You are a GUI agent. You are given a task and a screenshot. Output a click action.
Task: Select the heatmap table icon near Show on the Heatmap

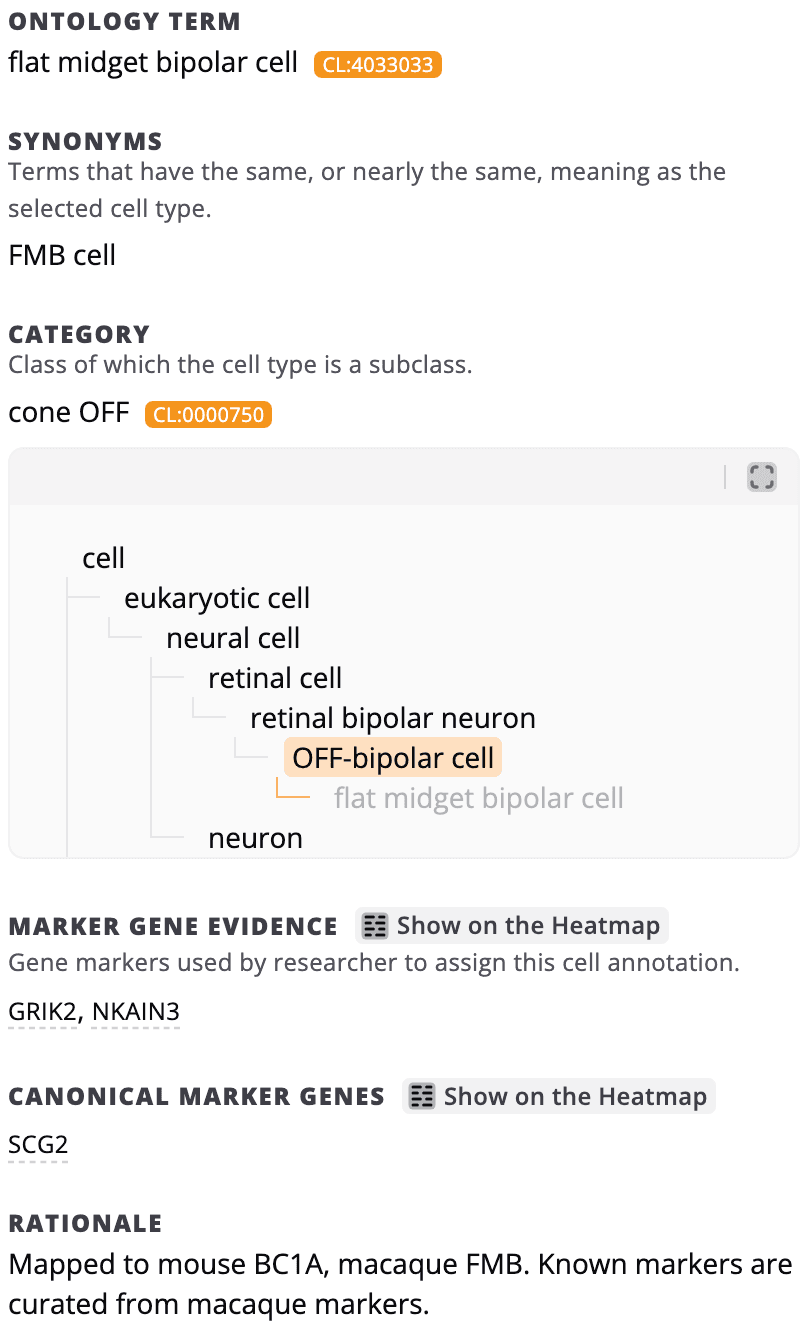pyautogui.click(x=375, y=925)
